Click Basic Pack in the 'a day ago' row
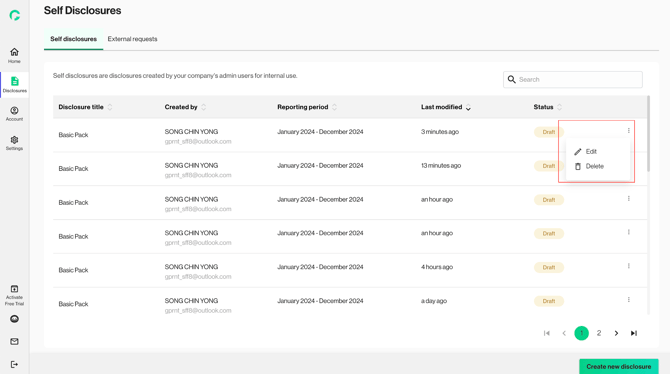 coord(73,303)
